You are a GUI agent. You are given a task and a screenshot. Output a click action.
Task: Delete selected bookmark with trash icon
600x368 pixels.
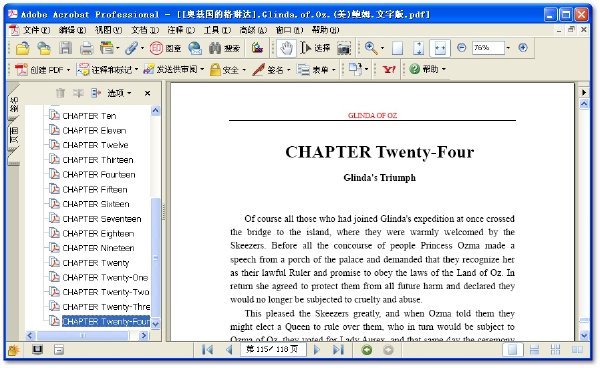click(60, 93)
